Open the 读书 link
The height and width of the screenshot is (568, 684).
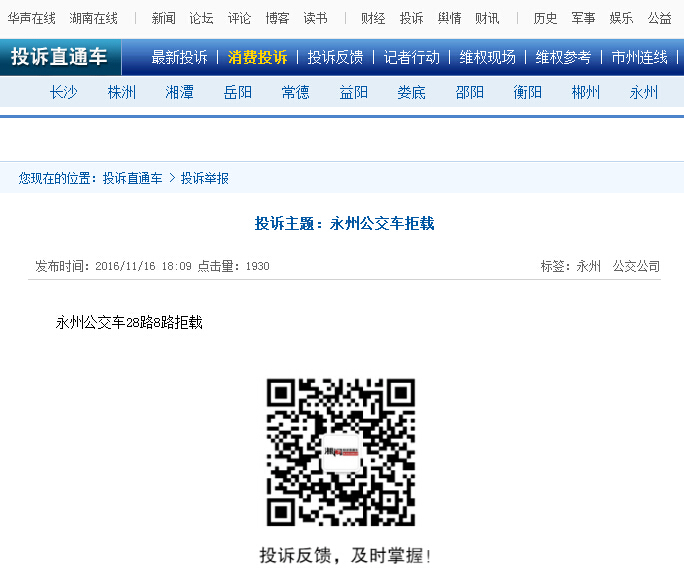(315, 18)
